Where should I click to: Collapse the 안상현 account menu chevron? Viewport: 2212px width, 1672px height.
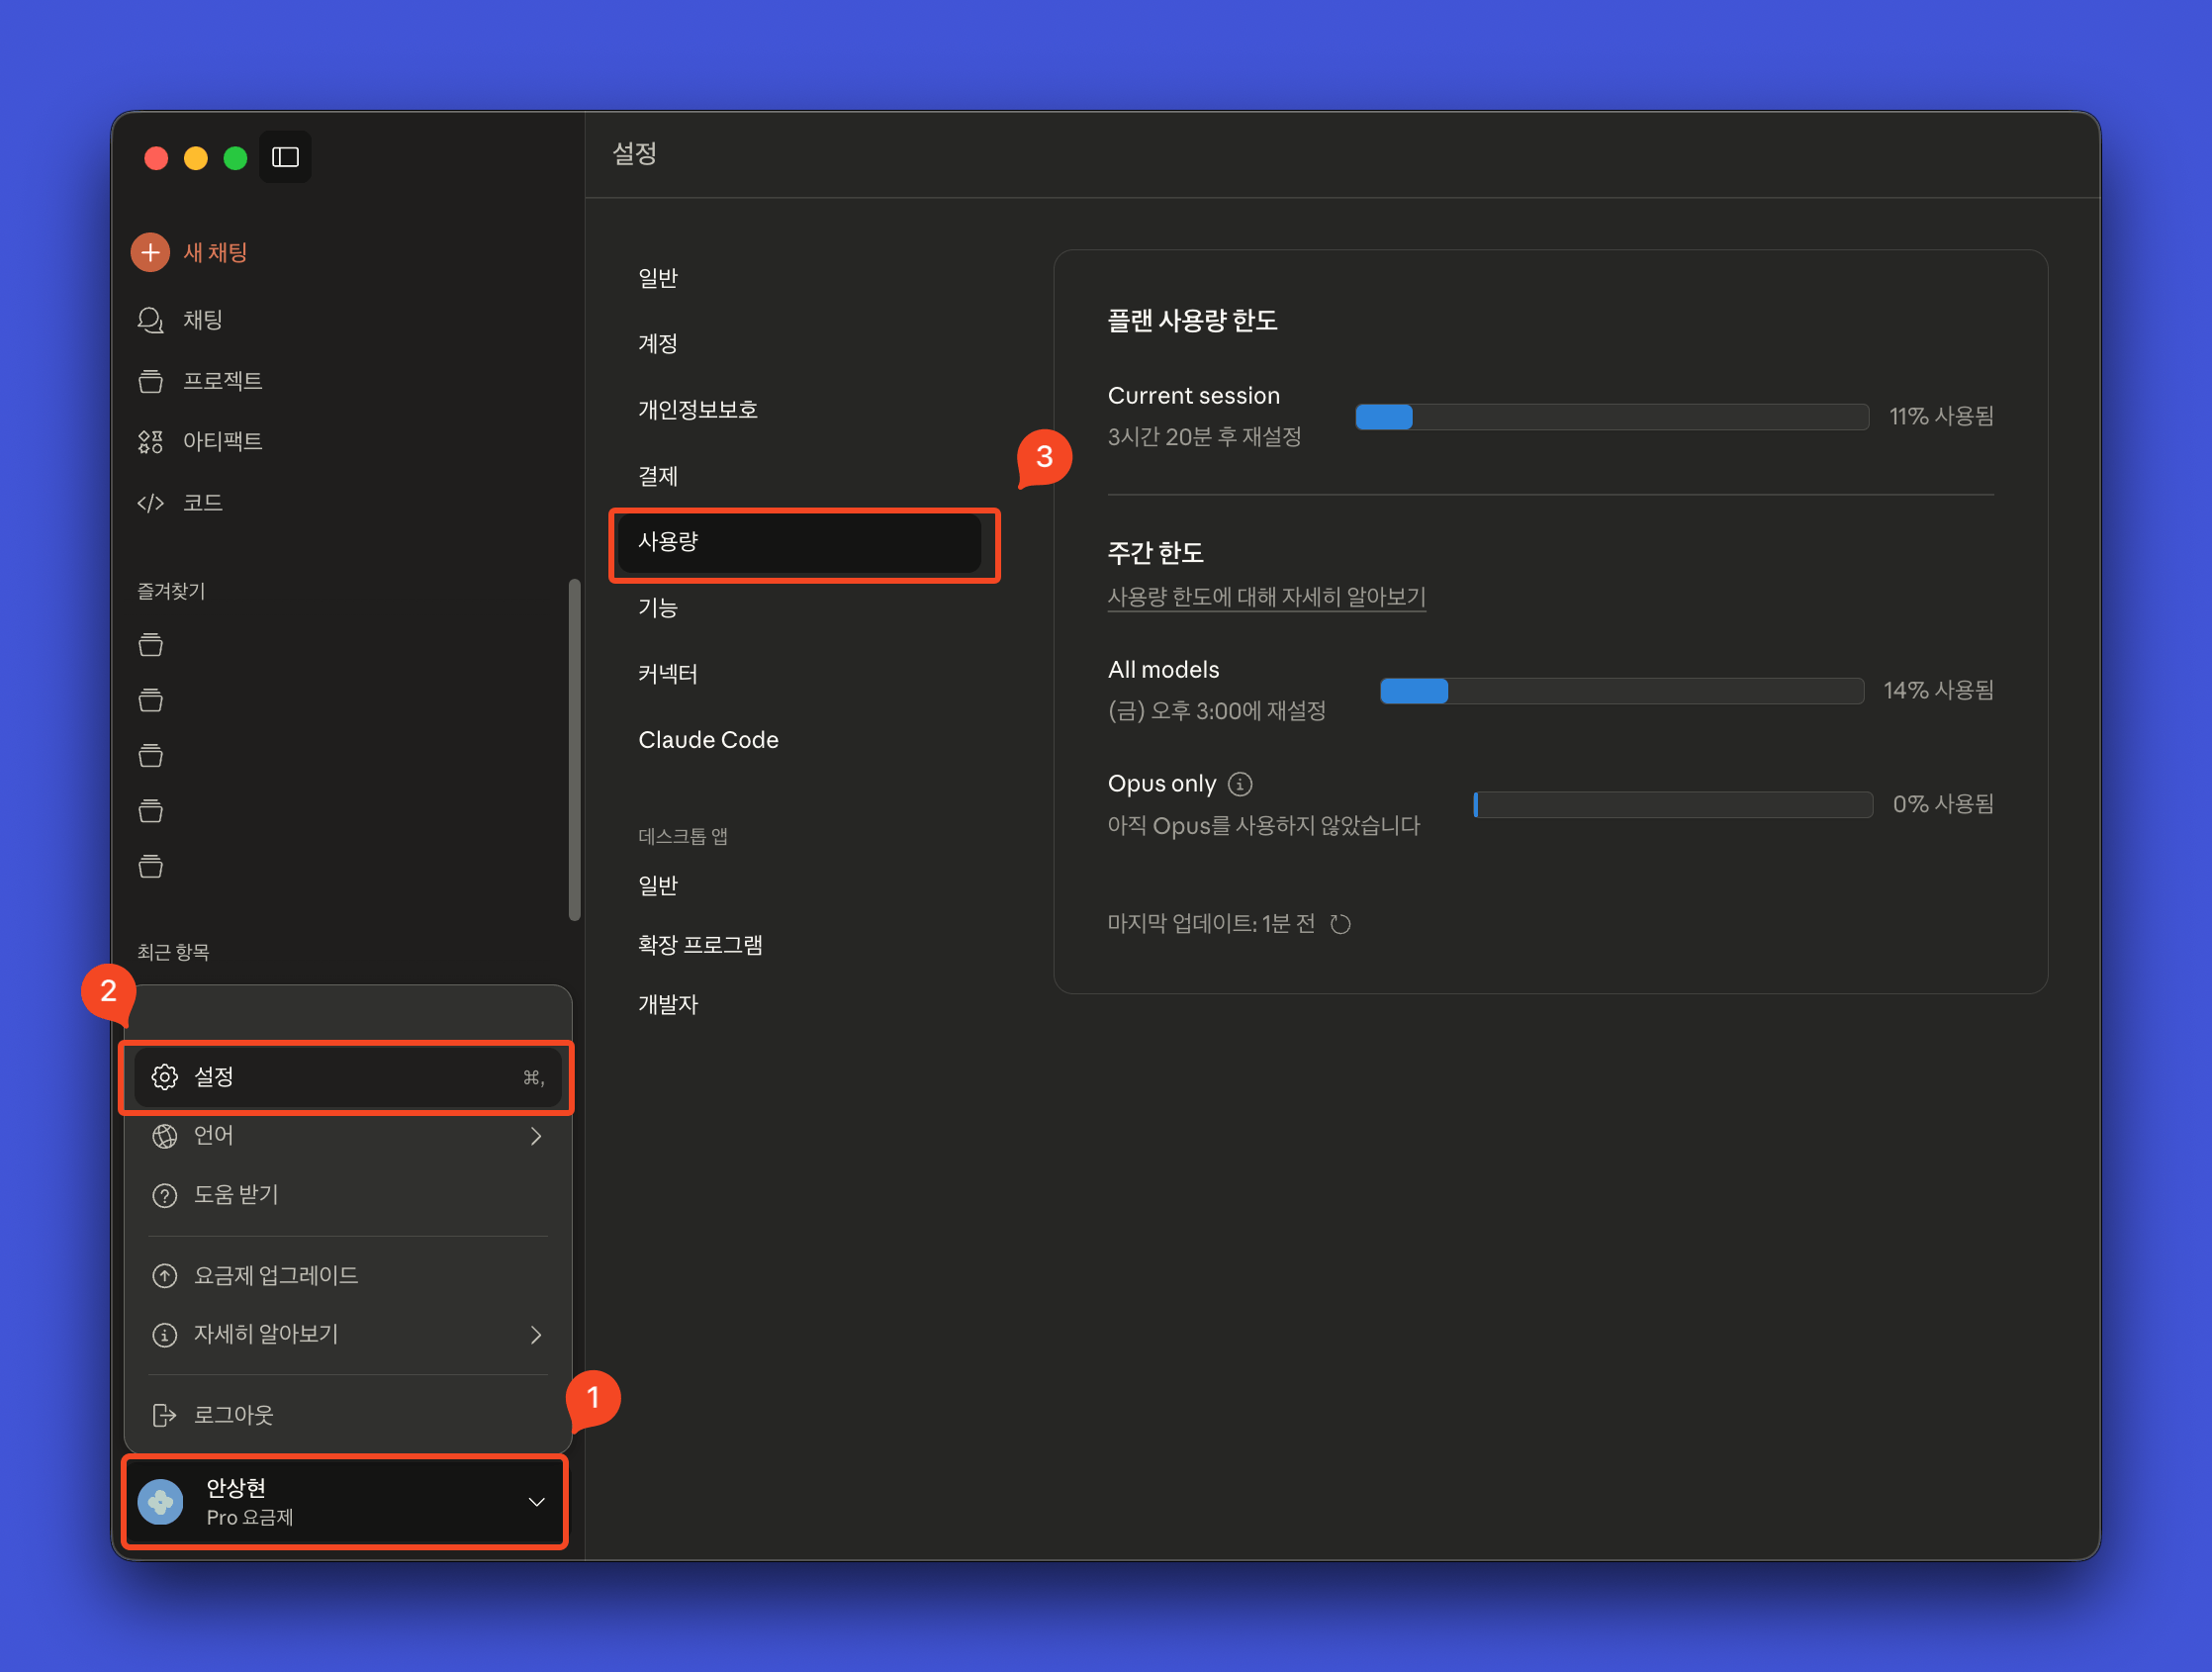point(536,1502)
